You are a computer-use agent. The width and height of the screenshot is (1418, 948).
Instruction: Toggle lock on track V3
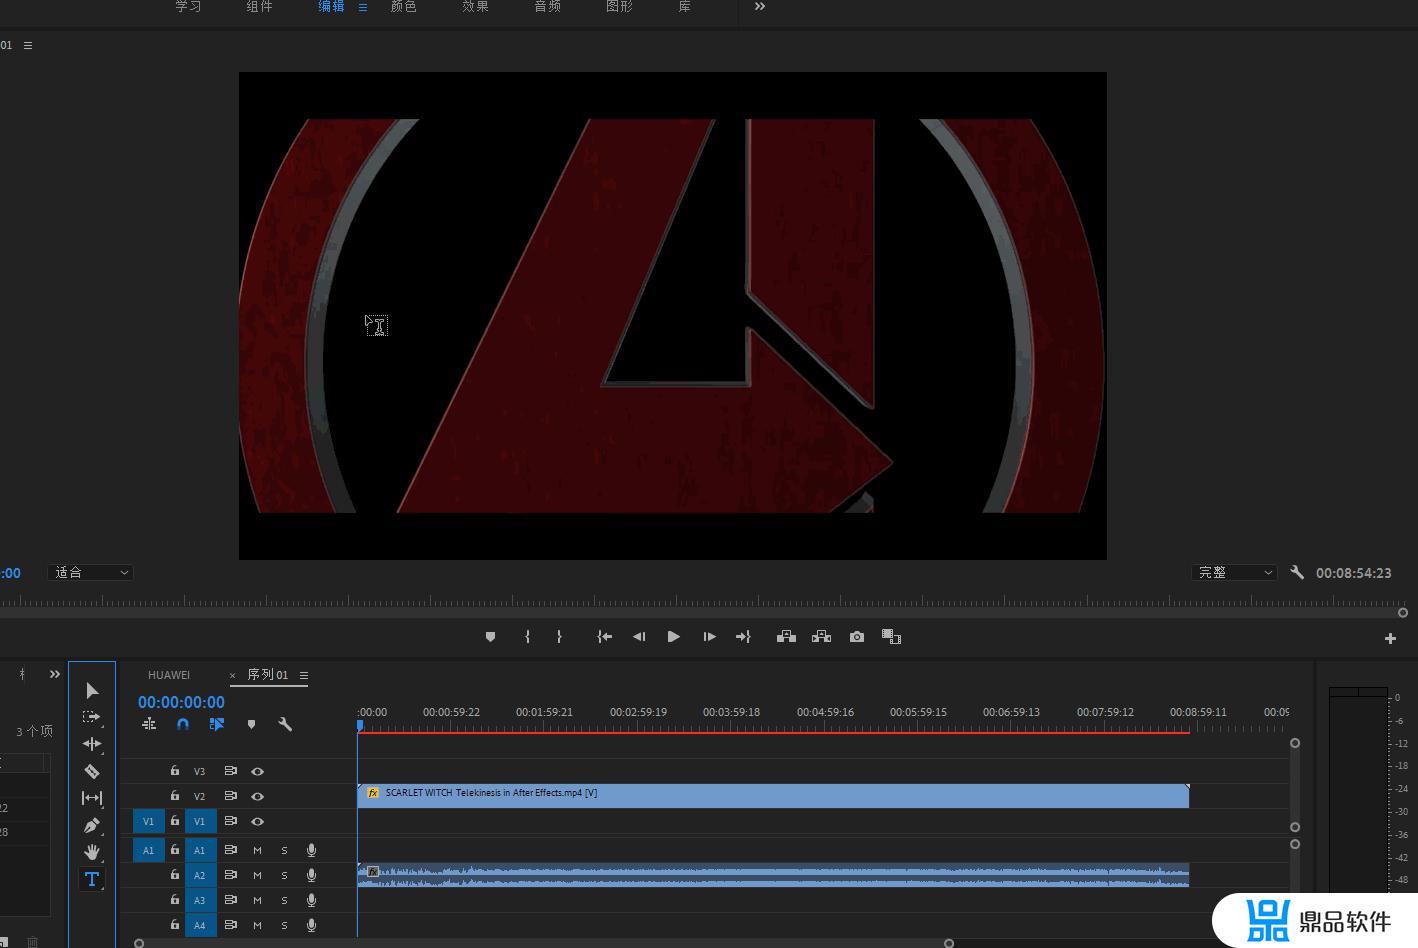[175, 771]
